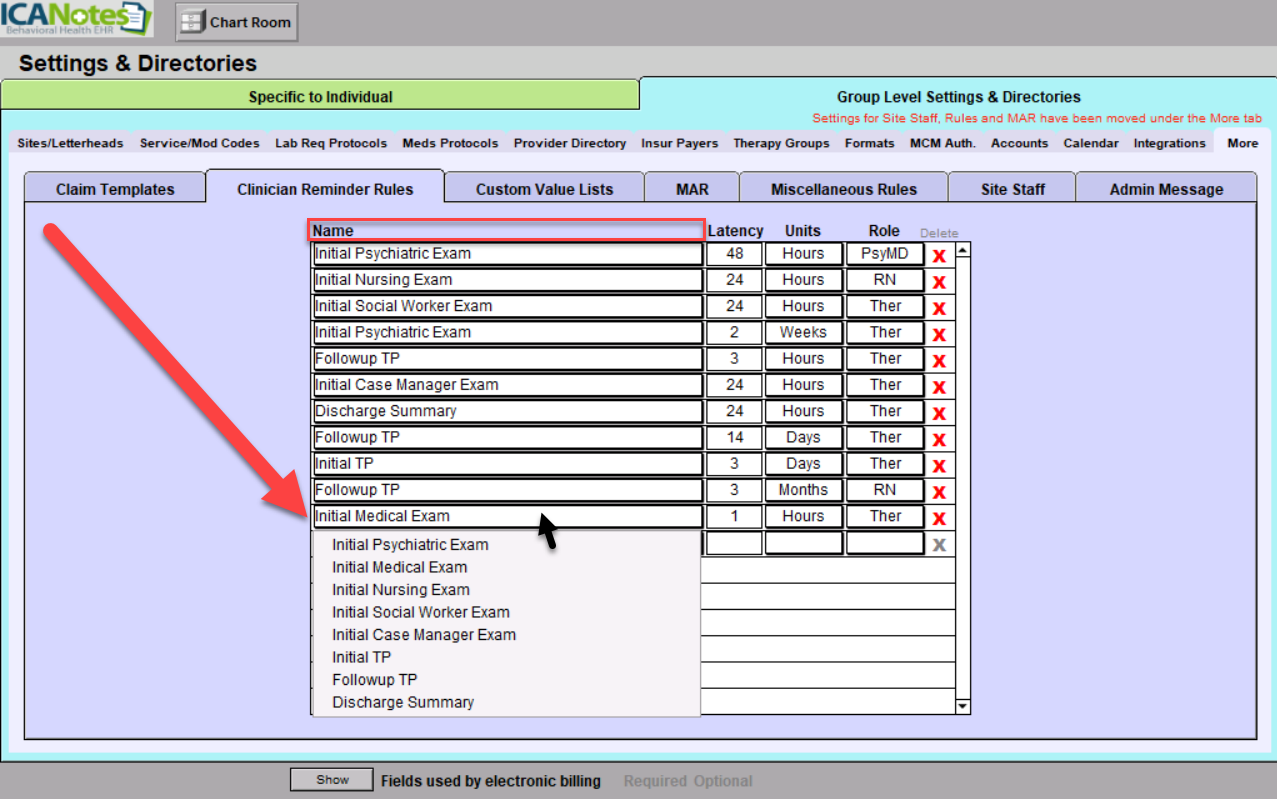Image resolution: width=1277 pixels, height=799 pixels.
Task: Open the Custom Value Lists tab
Action: pos(544,189)
